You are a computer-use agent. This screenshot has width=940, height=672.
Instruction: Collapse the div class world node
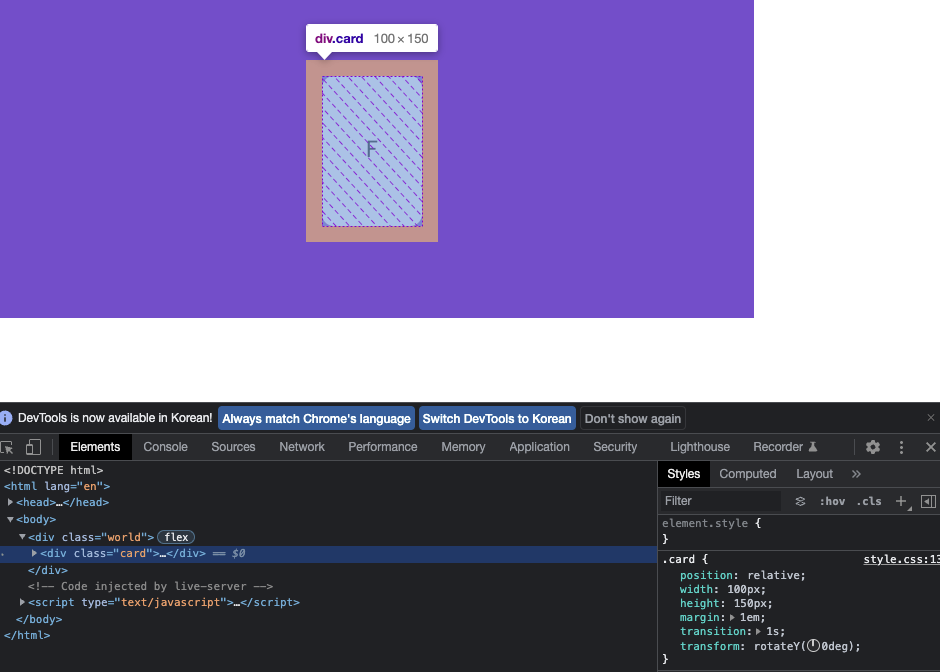click(x=22, y=537)
